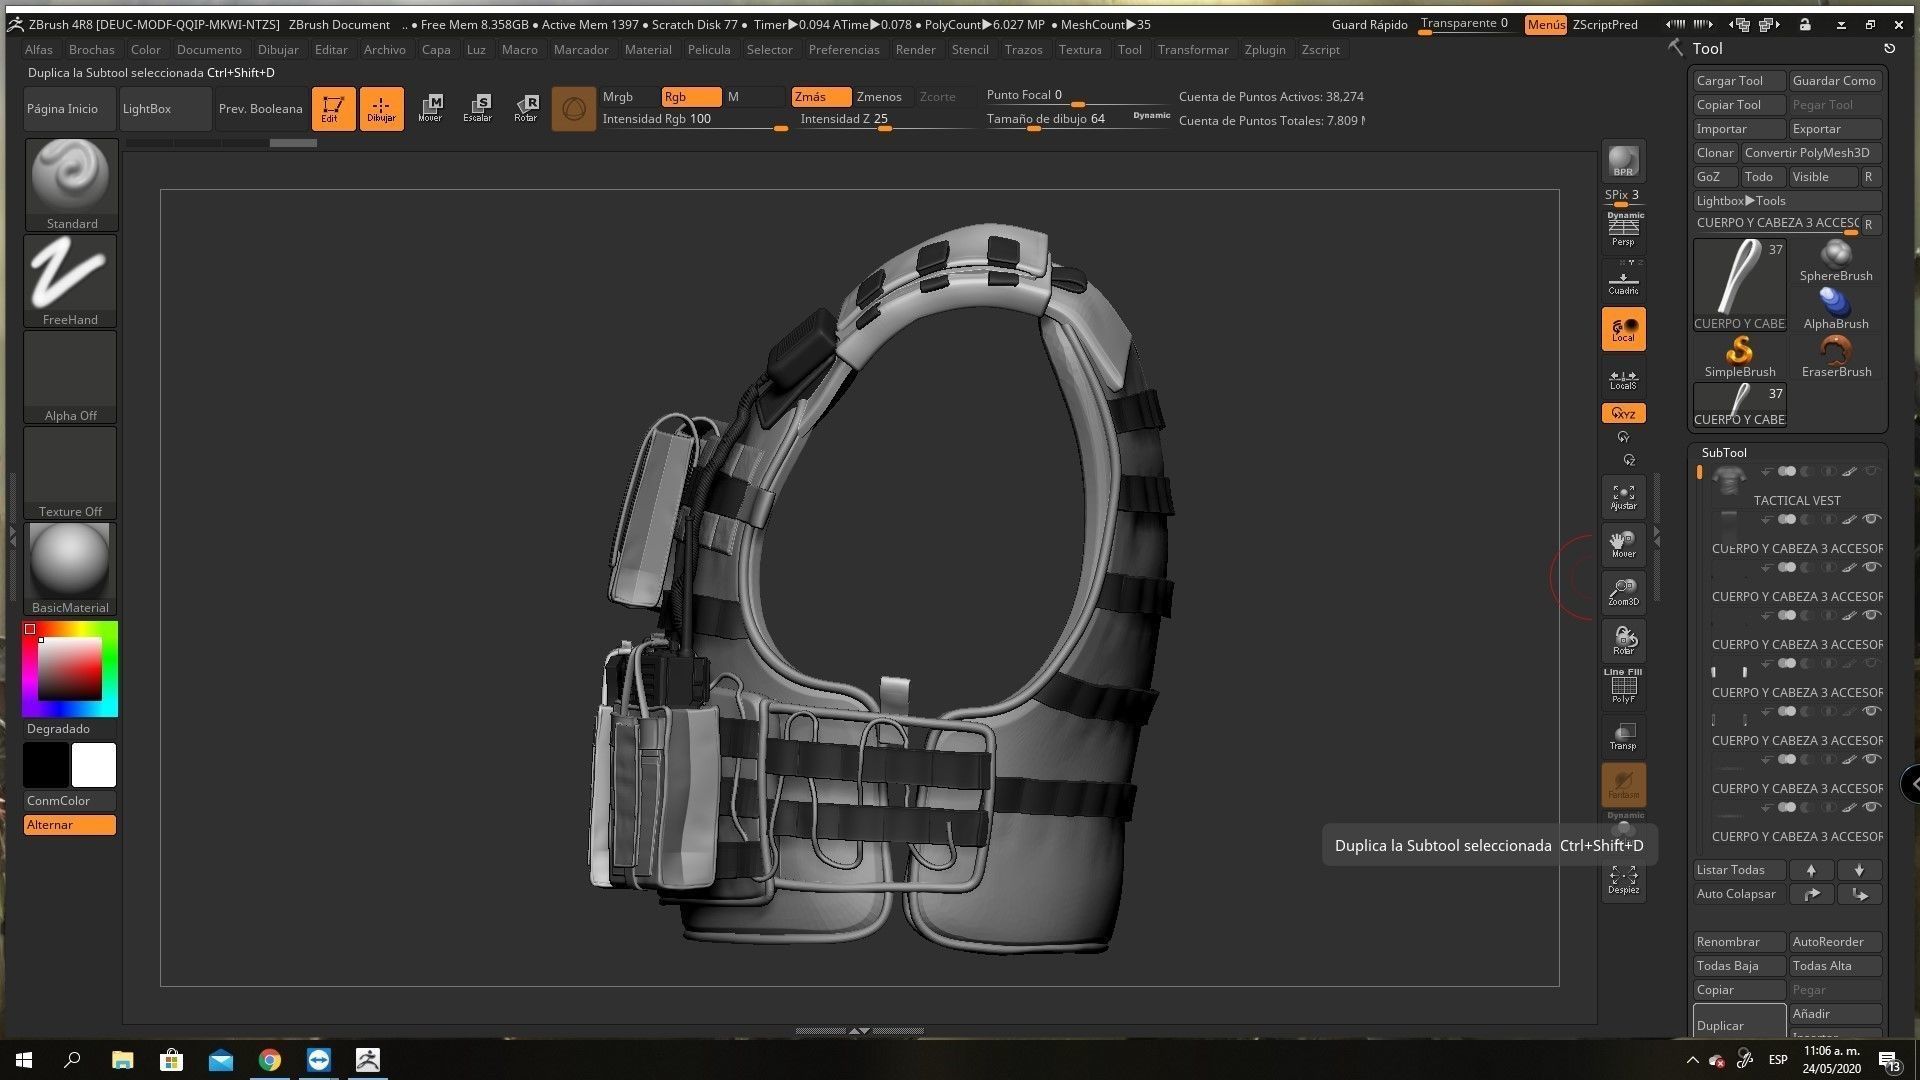Toggle PolyF line fill display
Image resolution: width=1920 pixels, height=1080 pixels.
click(x=1623, y=687)
